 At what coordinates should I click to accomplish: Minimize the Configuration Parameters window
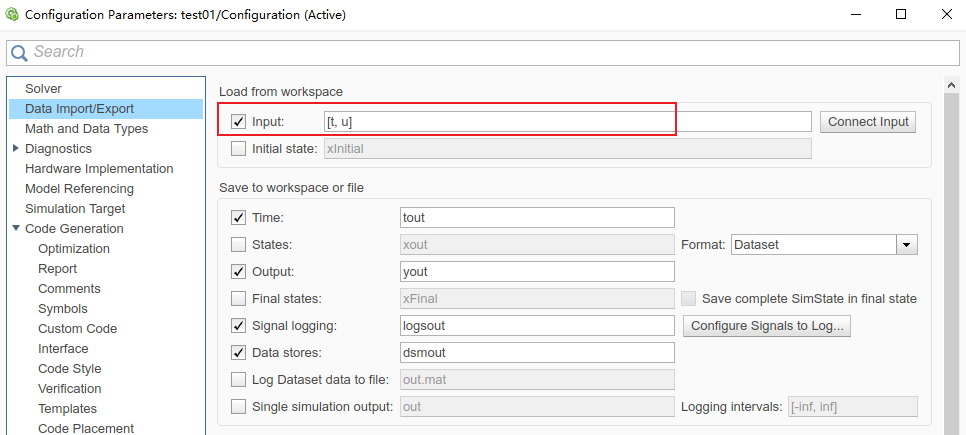click(854, 14)
